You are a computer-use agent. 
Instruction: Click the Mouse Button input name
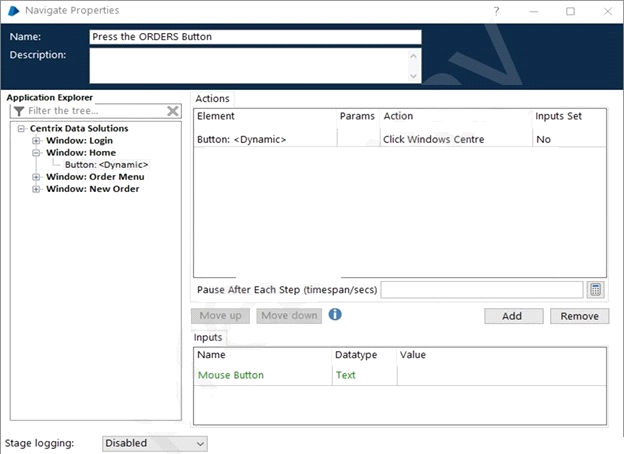263,375
